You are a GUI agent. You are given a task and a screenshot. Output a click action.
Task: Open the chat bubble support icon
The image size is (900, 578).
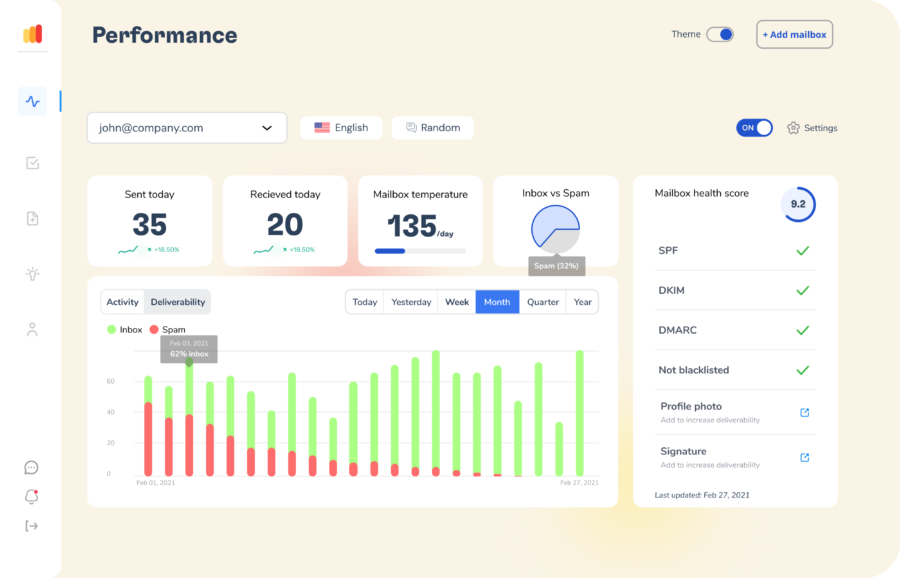point(32,468)
